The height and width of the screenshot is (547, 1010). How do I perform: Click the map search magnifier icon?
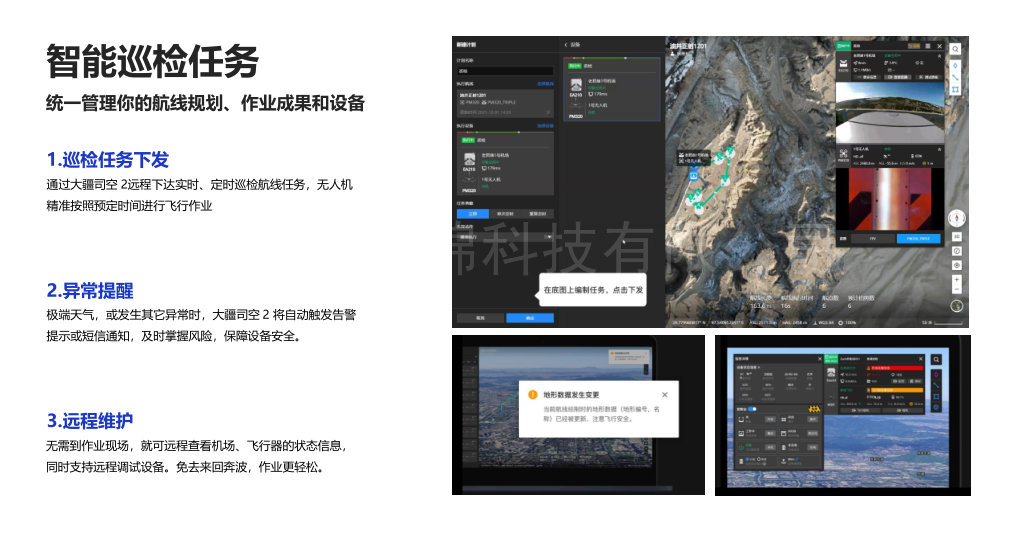955,48
